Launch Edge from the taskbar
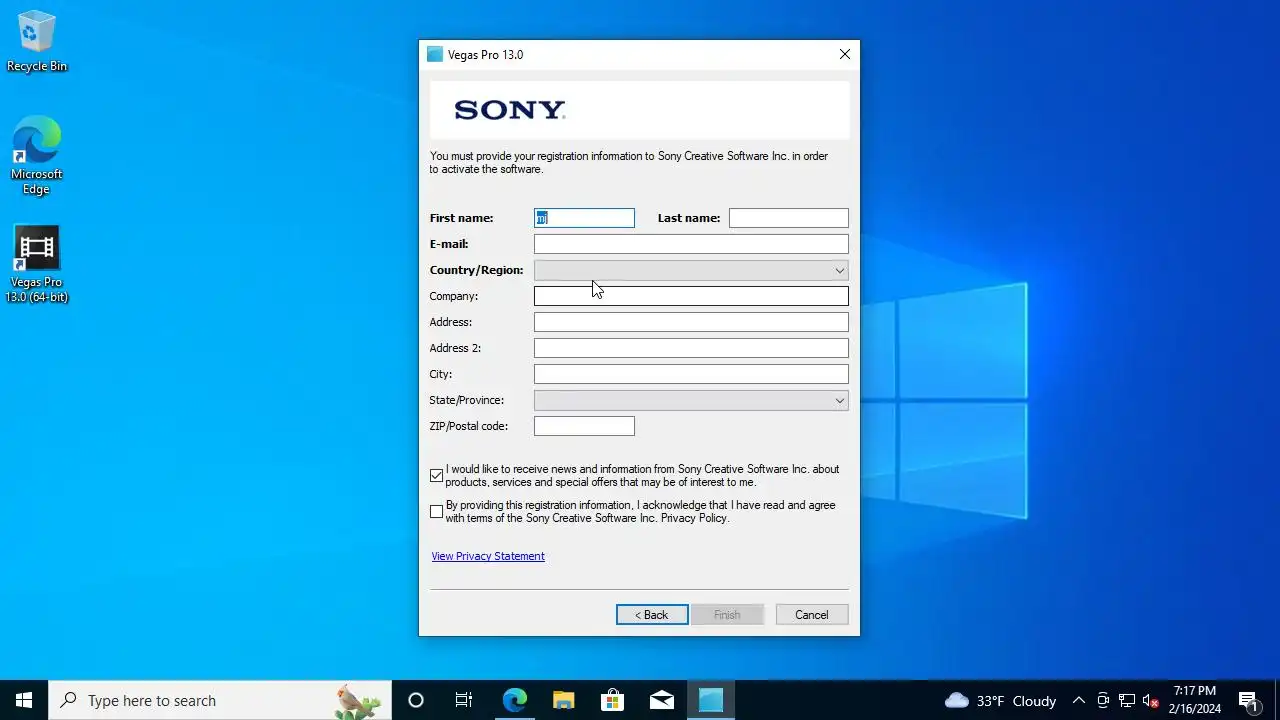This screenshot has width=1280, height=720. coord(514,700)
